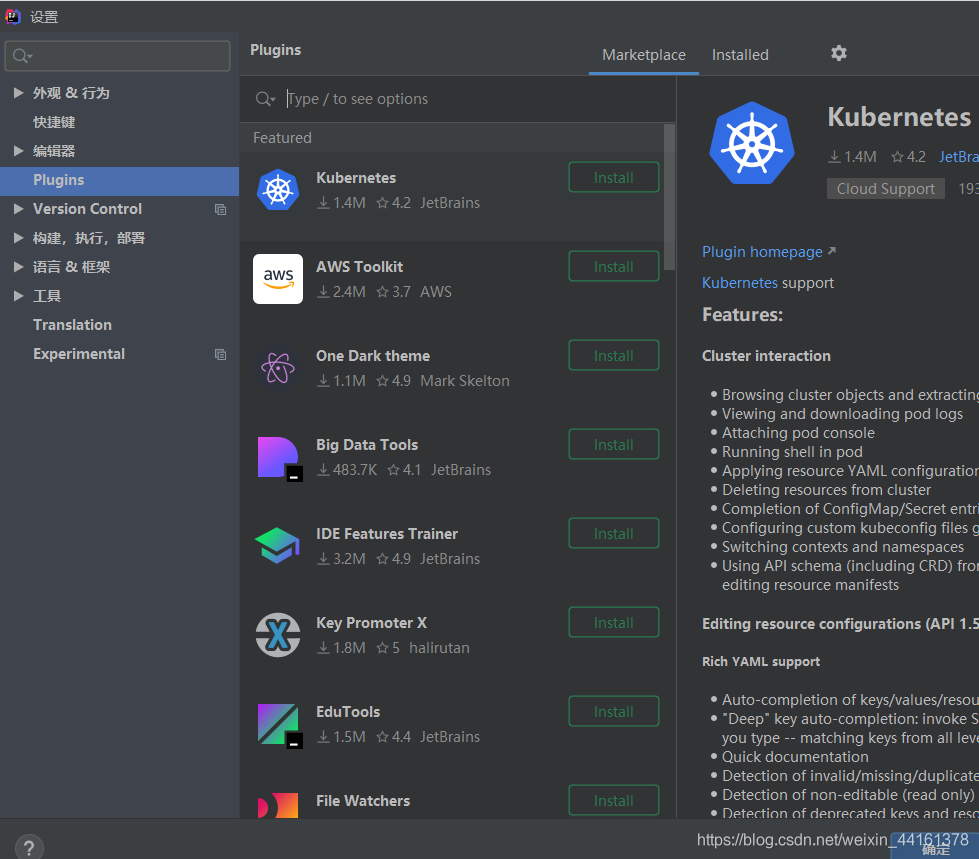Click the IDE Features Trainer icon
This screenshot has height=859, width=979.
tap(278, 546)
